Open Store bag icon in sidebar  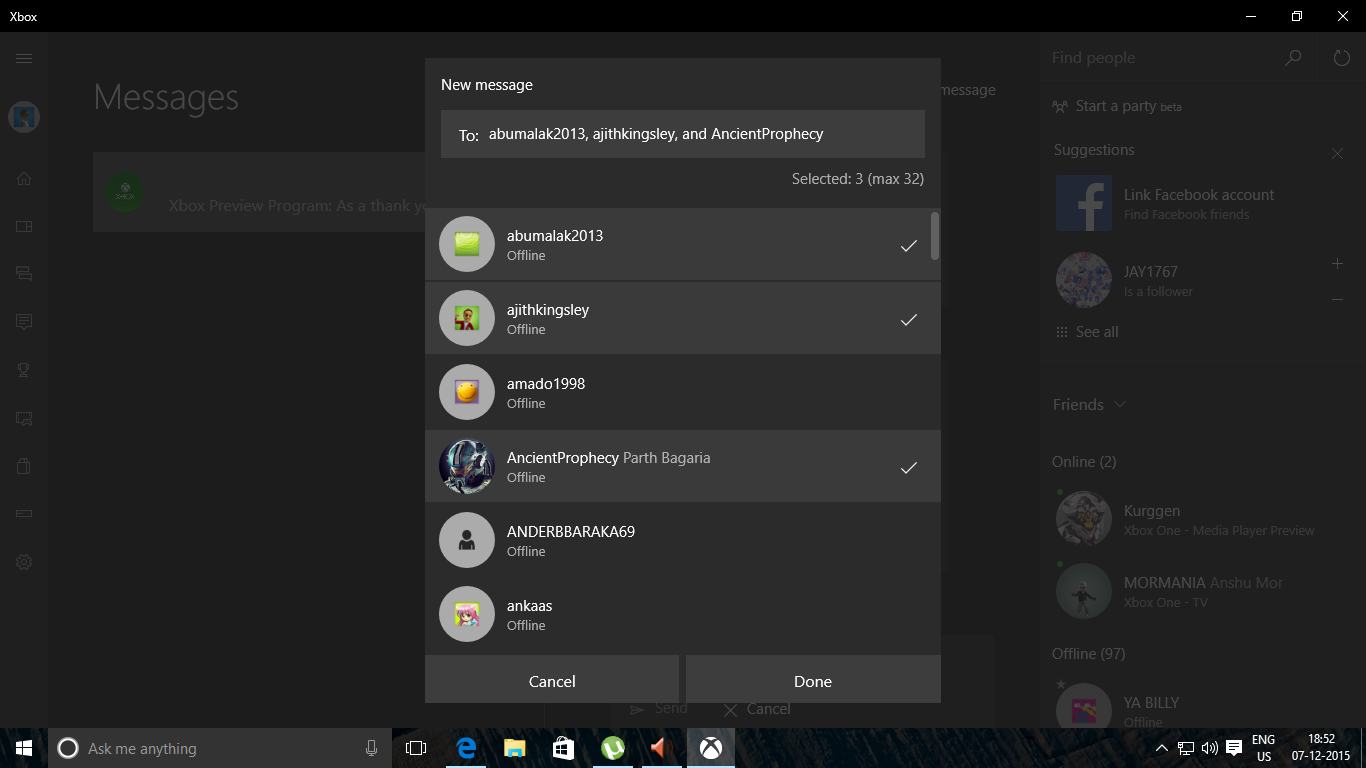24,466
